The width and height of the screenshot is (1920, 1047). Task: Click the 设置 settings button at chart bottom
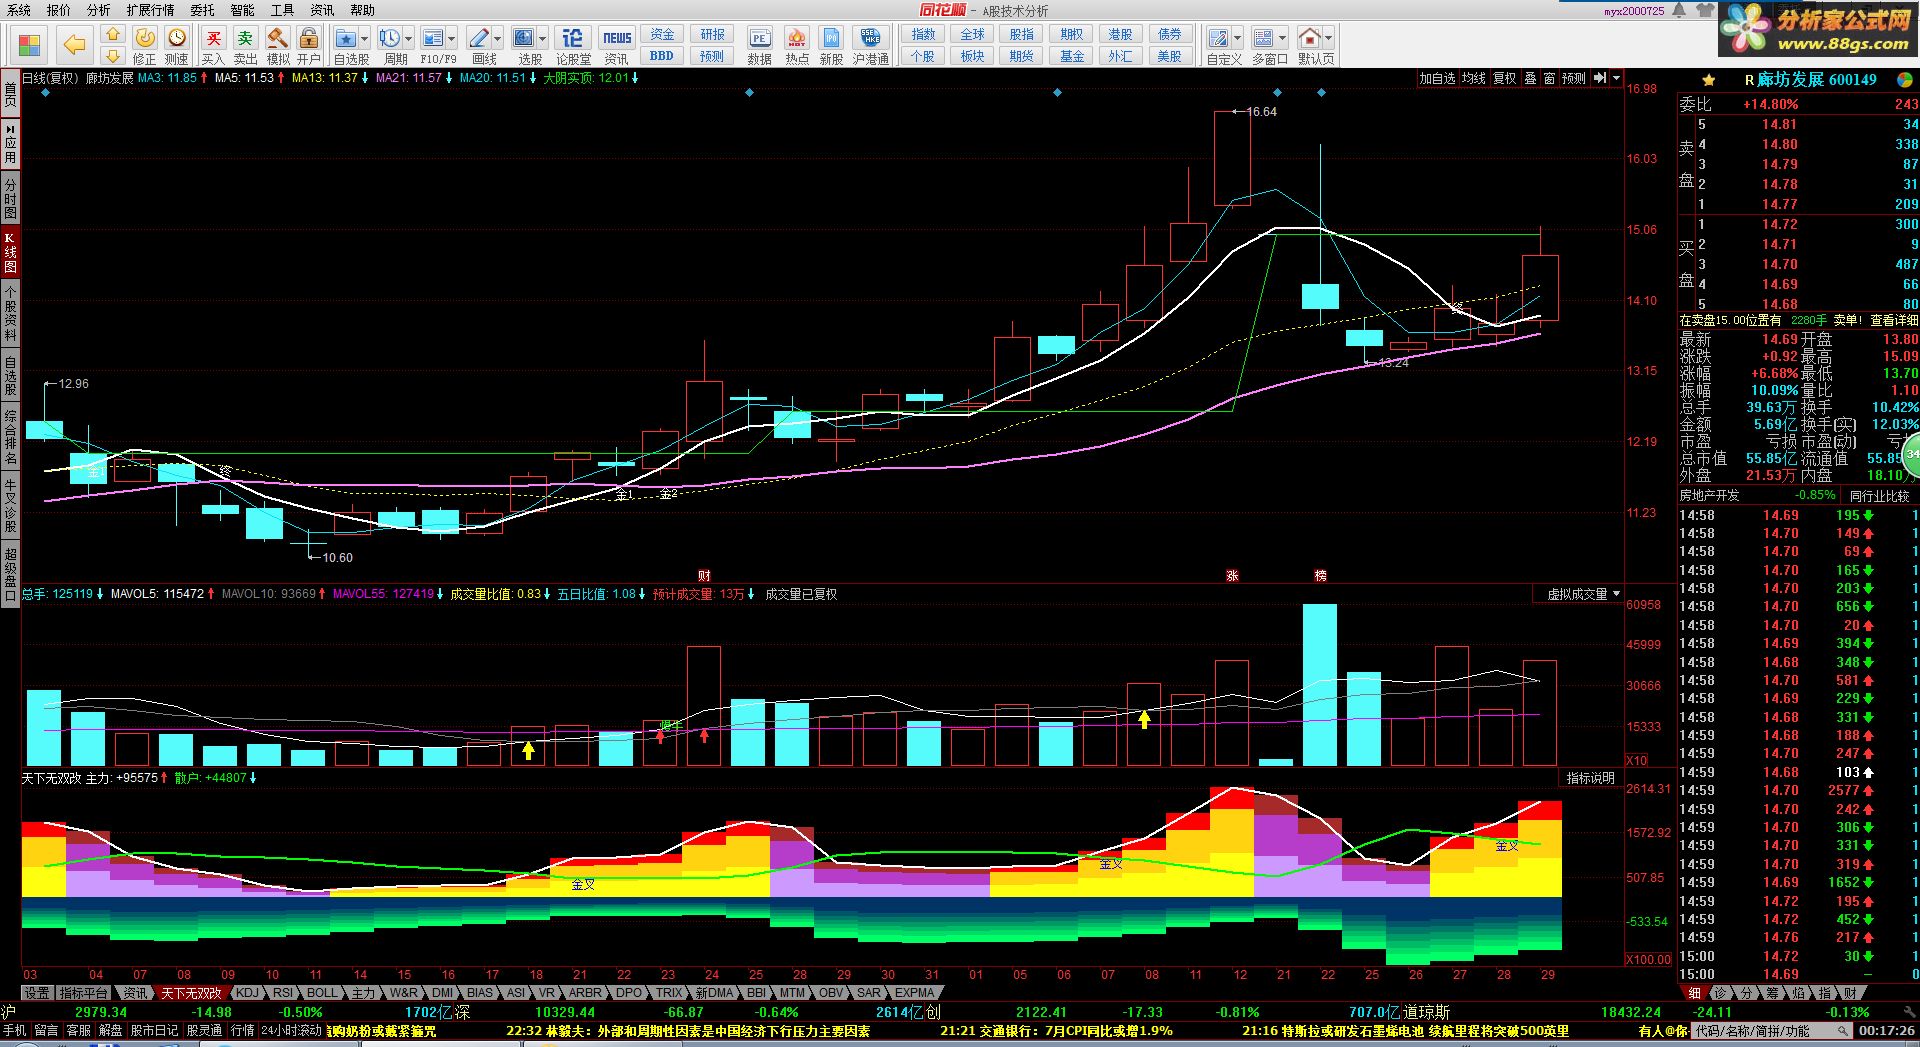coord(37,993)
